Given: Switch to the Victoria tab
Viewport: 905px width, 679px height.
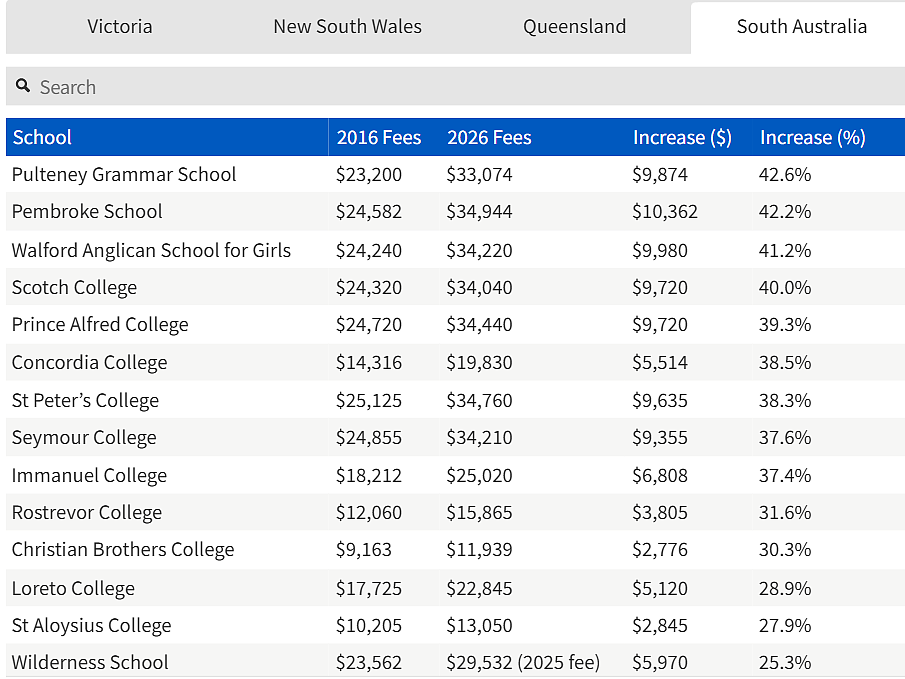Looking at the screenshot, I should (119, 27).
